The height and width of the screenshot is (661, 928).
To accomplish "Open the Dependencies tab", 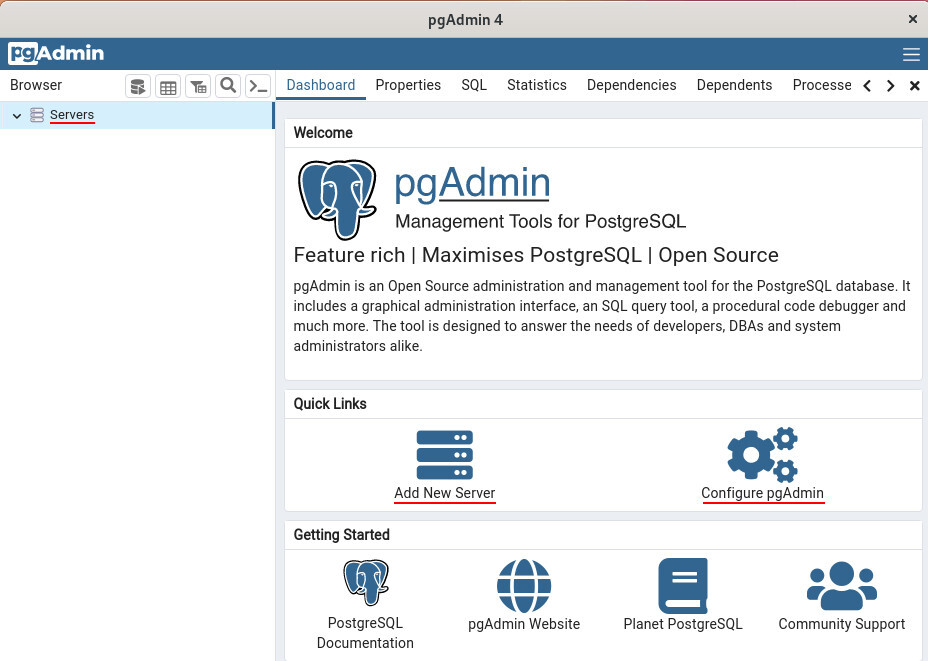I will point(631,85).
